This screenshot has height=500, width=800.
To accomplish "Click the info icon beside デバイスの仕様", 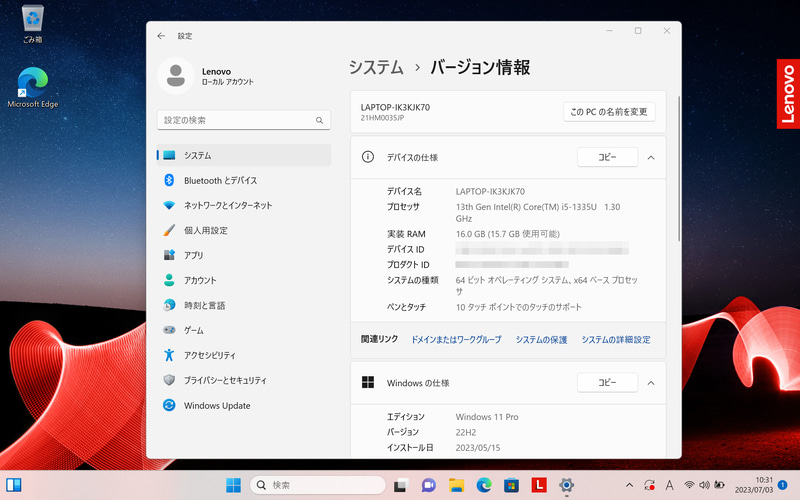I will tap(368, 157).
